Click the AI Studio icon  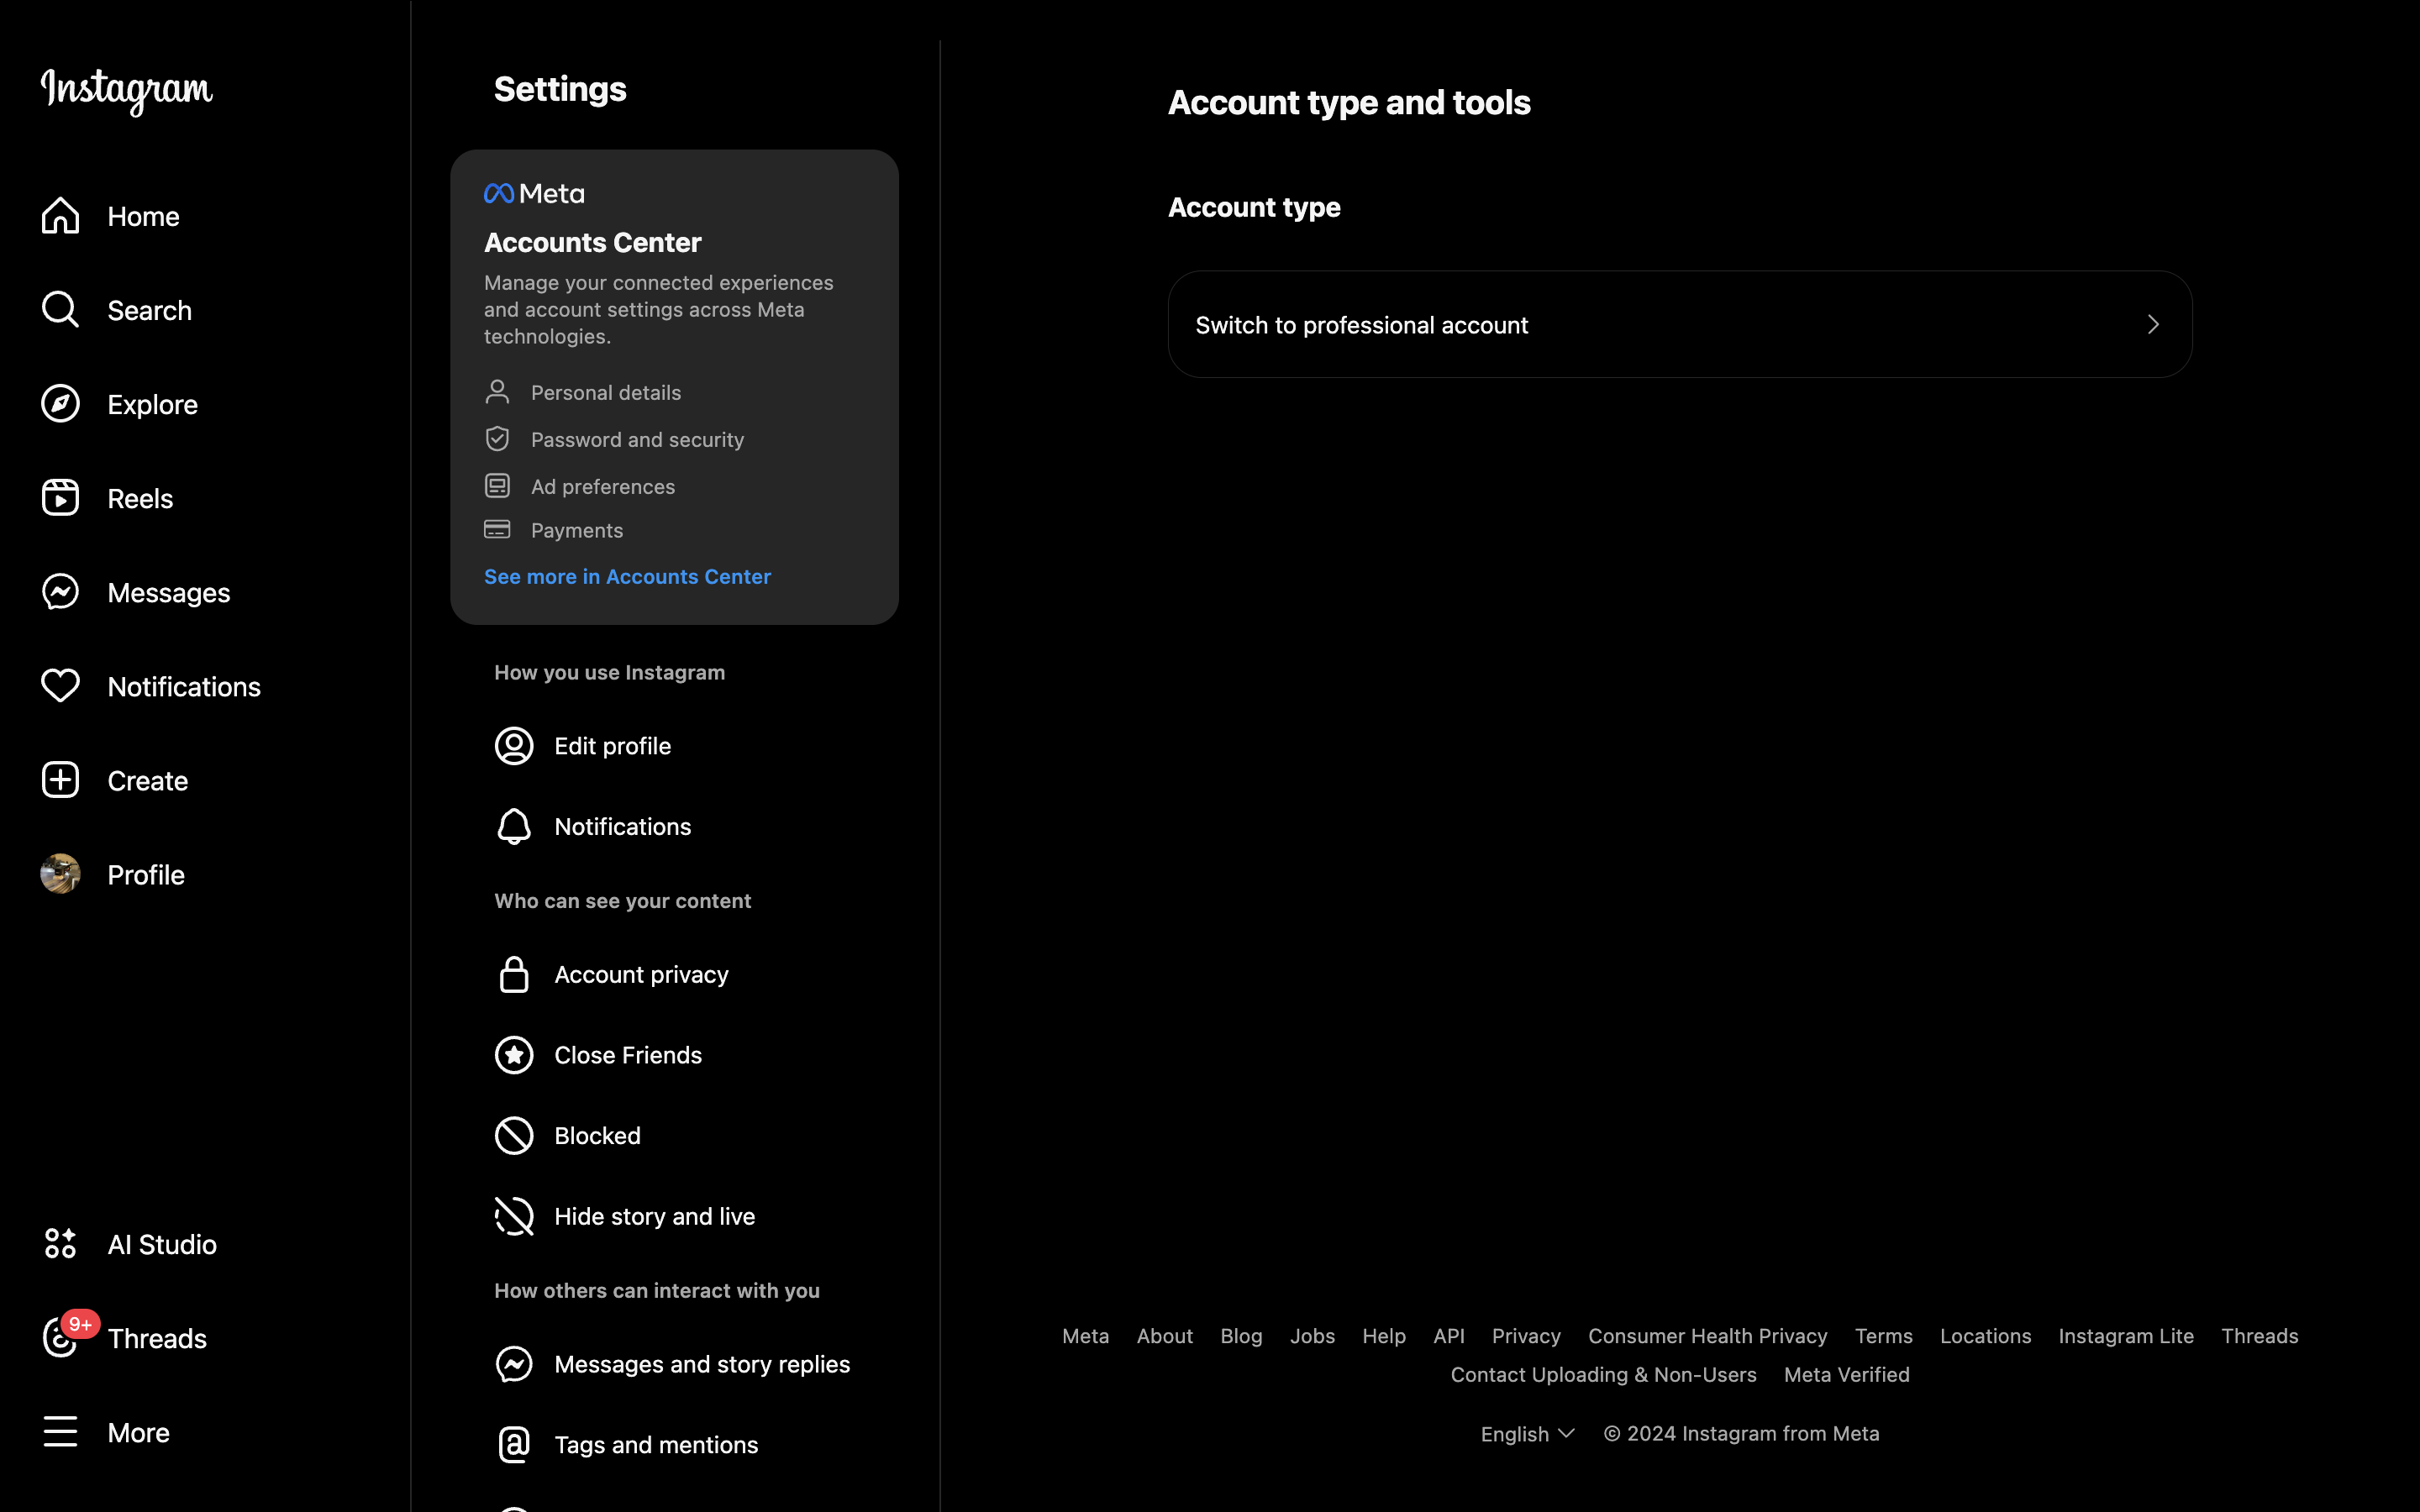click(x=60, y=1244)
